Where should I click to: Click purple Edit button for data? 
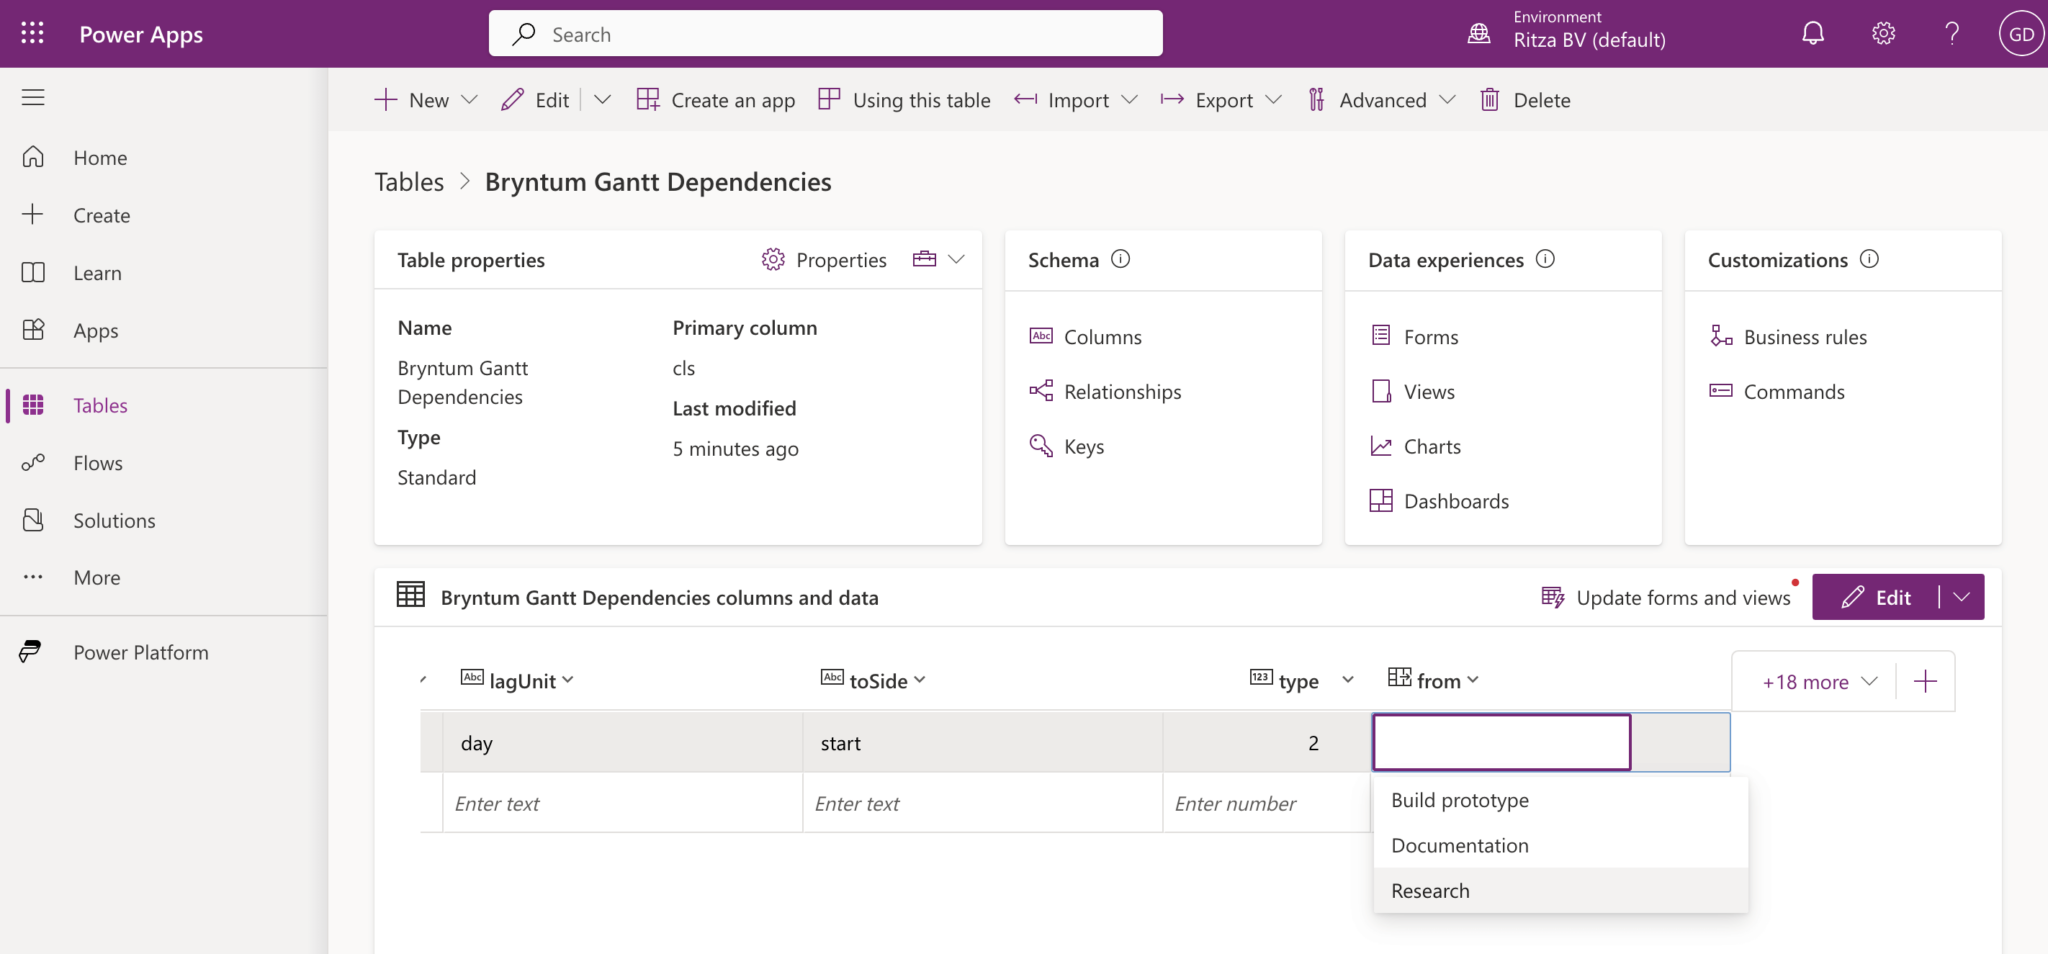pyautogui.click(x=1875, y=597)
